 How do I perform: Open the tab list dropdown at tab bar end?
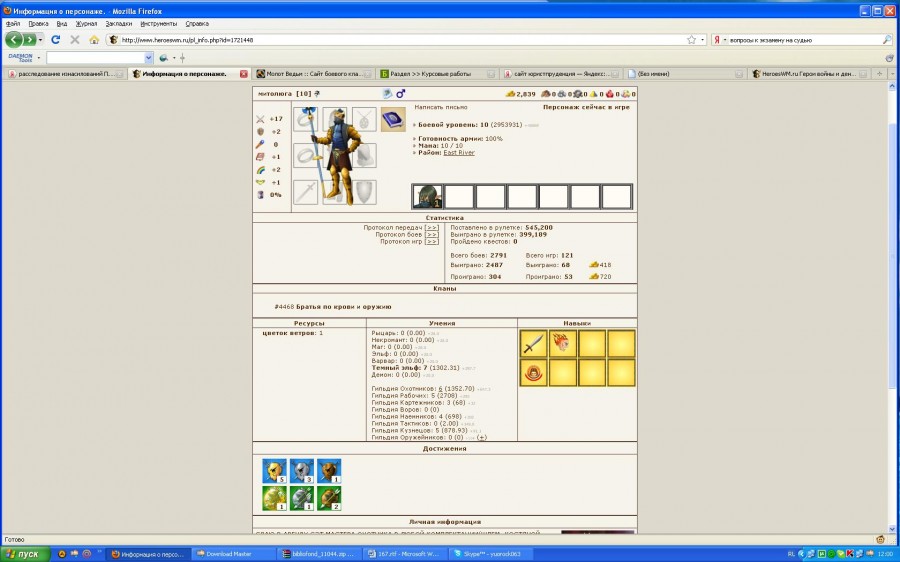tap(893, 73)
